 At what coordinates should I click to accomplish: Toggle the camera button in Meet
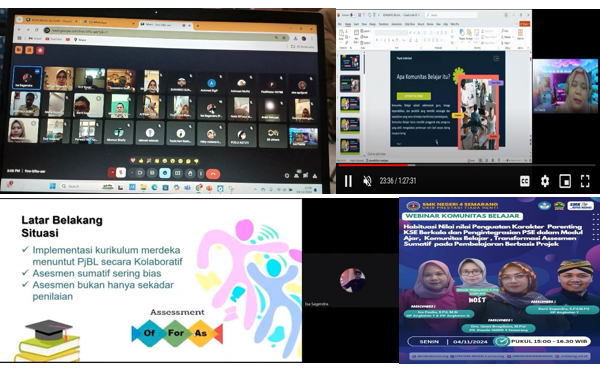[140, 173]
